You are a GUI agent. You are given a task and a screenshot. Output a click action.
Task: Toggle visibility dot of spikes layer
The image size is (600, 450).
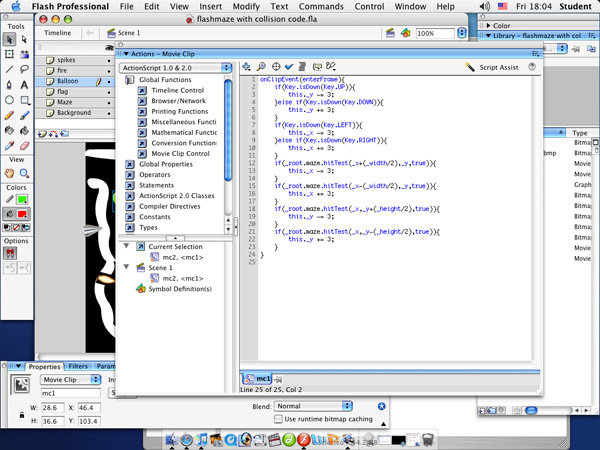(109, 60)
